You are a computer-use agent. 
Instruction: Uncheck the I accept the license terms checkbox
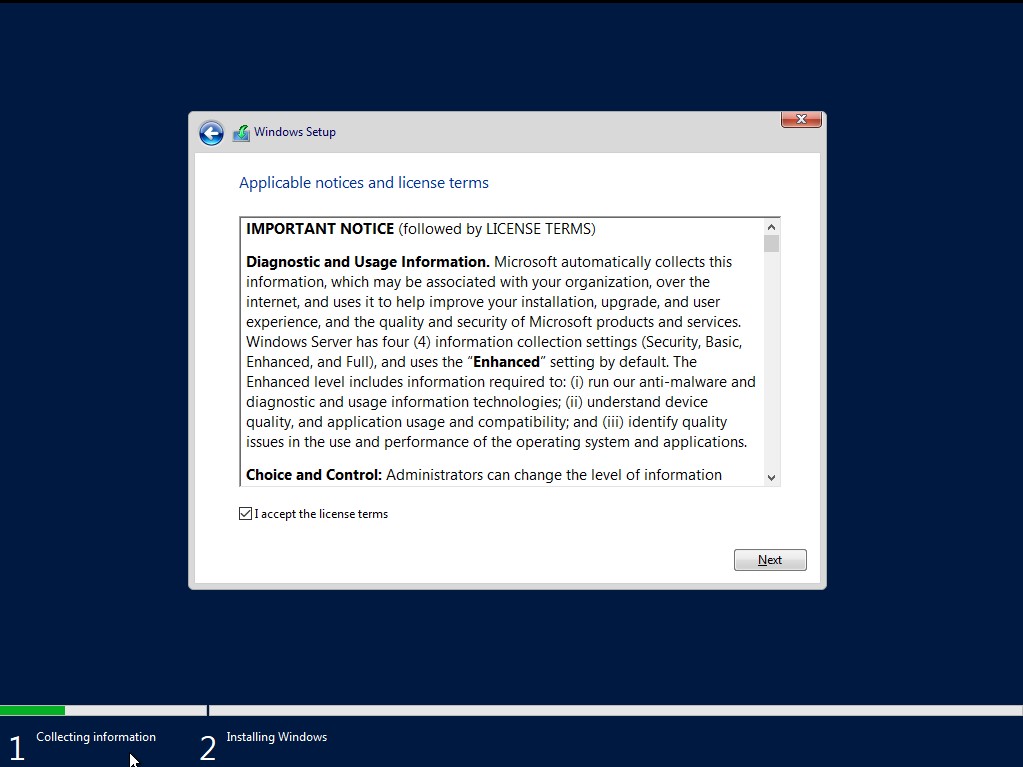click(x=245, y=513)
